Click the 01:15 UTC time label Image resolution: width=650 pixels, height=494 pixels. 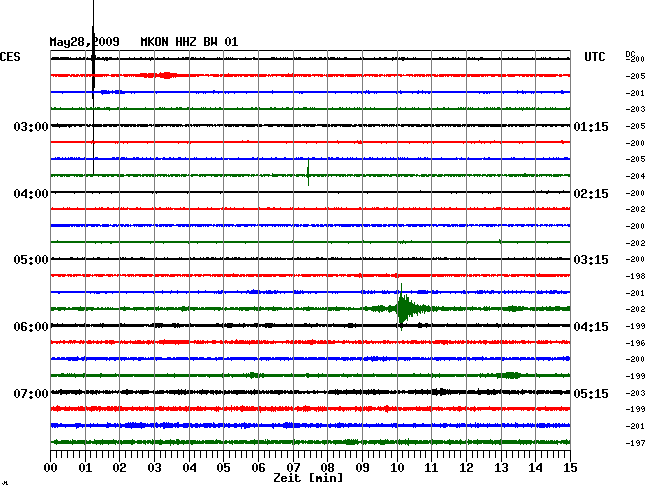coord(591,126)
